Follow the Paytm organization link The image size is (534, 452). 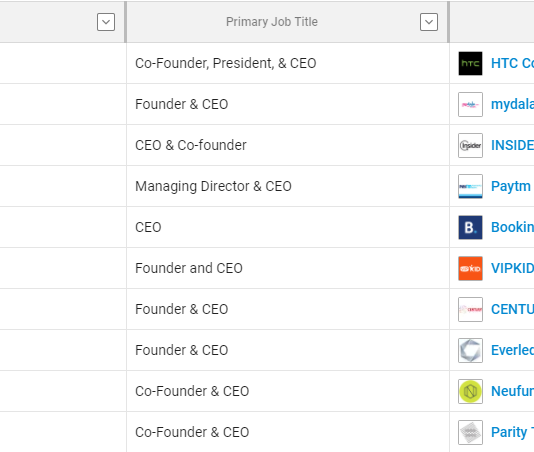pos(511,186)
